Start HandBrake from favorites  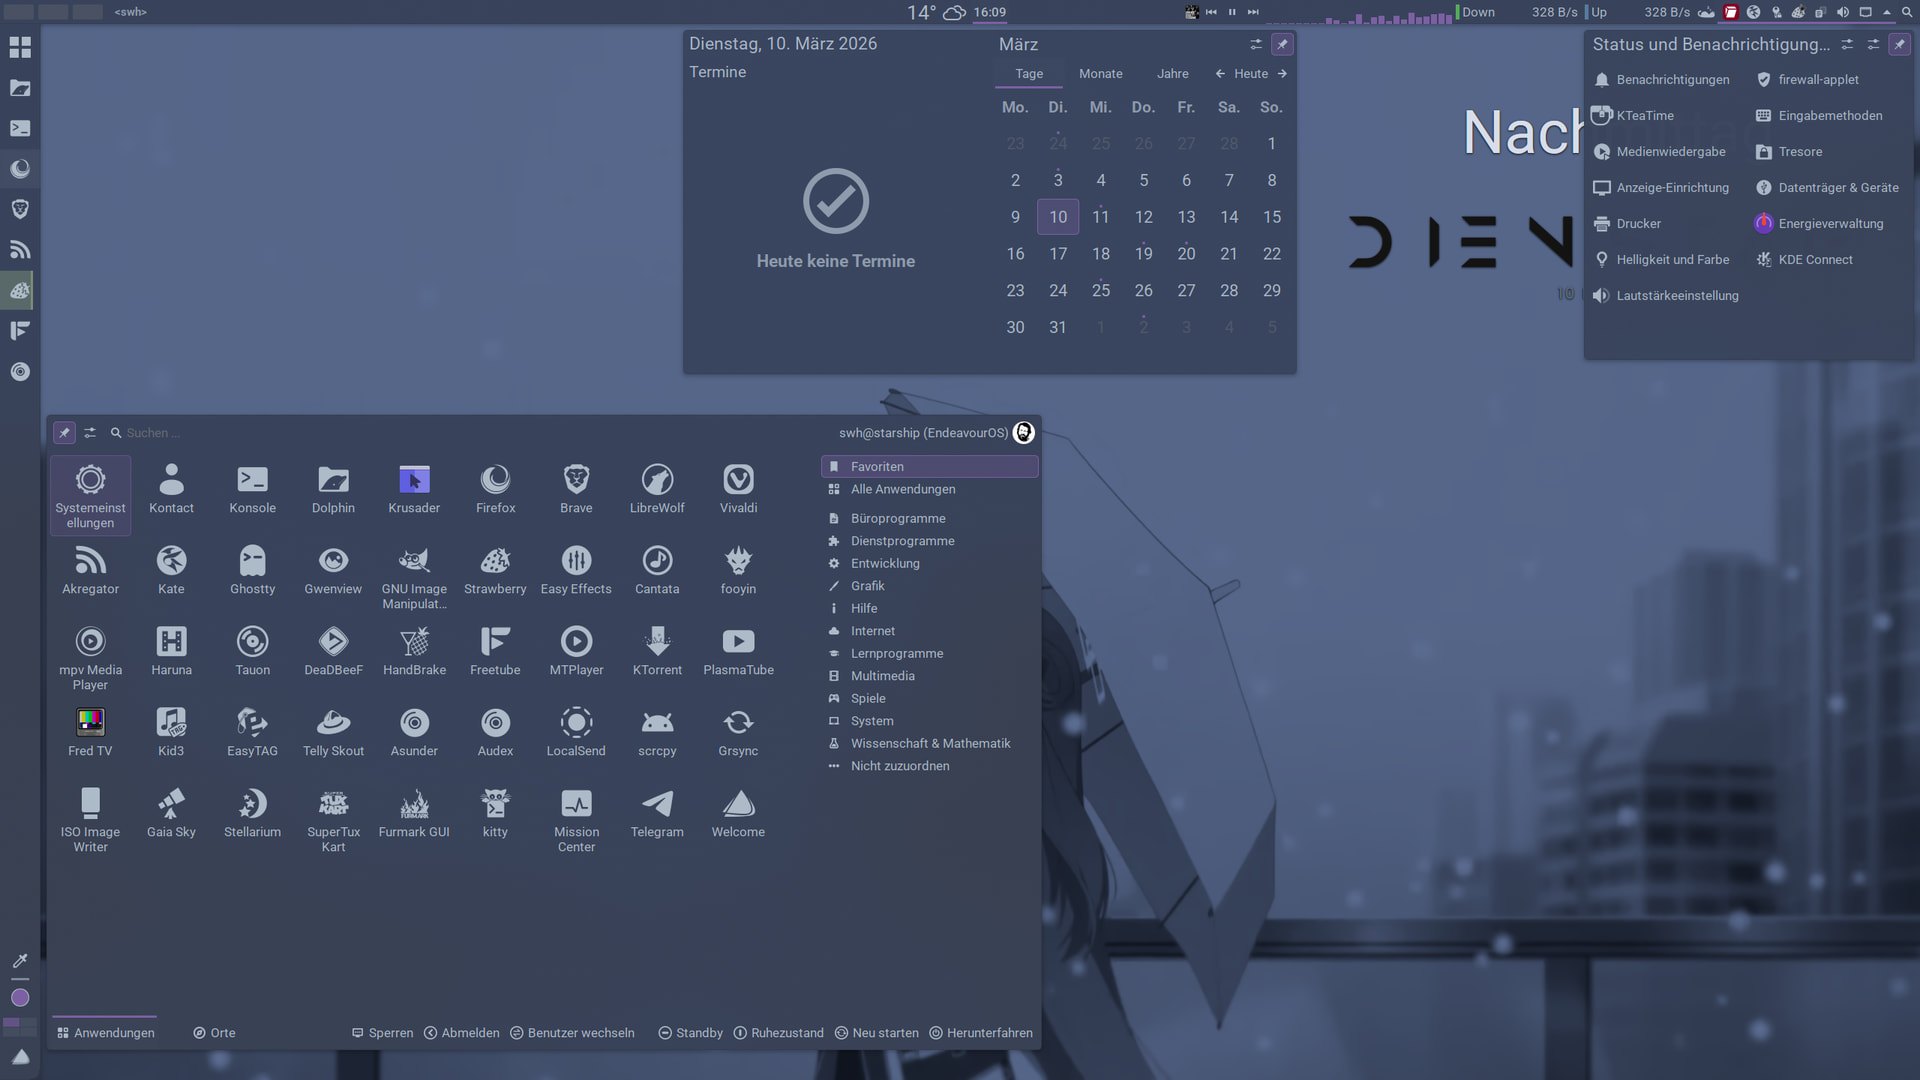tap(414, 651)
